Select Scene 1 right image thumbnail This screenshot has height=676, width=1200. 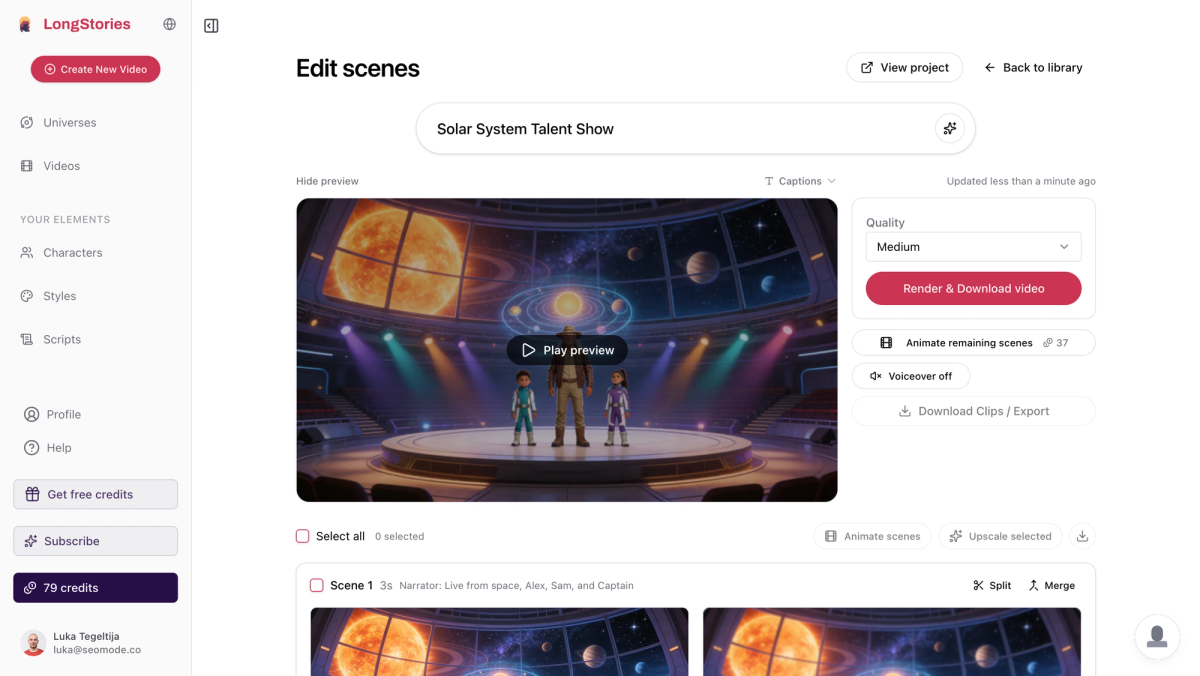pyautogui.click(x=892, y=641)
